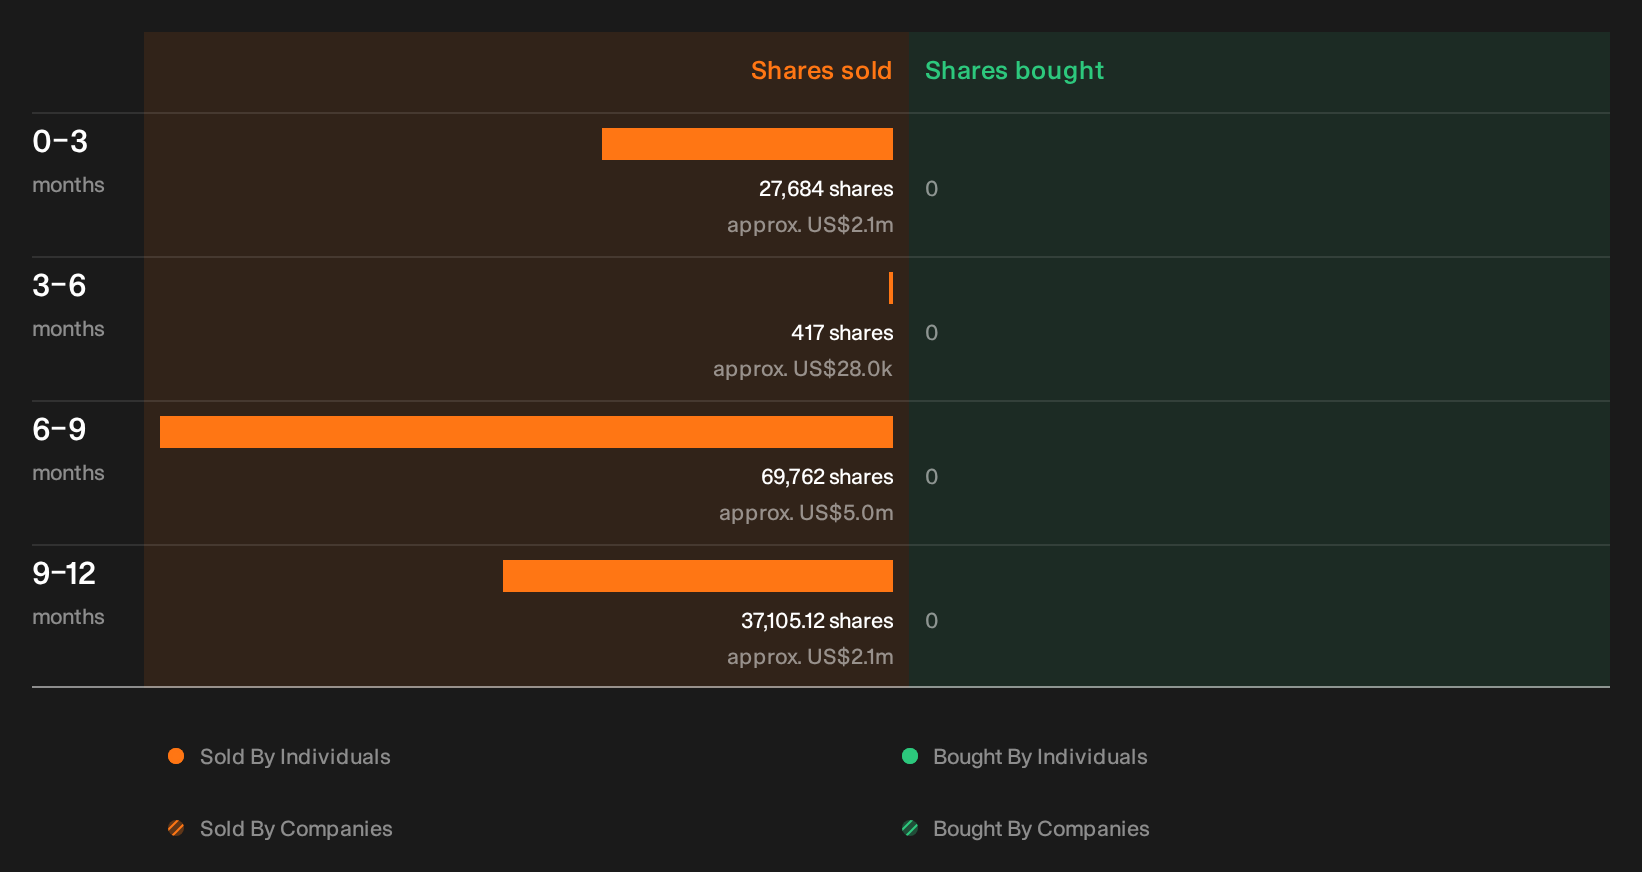1642x872 pixels.
Task: Click the 69,762 shares value
Action: click(827, 477)
